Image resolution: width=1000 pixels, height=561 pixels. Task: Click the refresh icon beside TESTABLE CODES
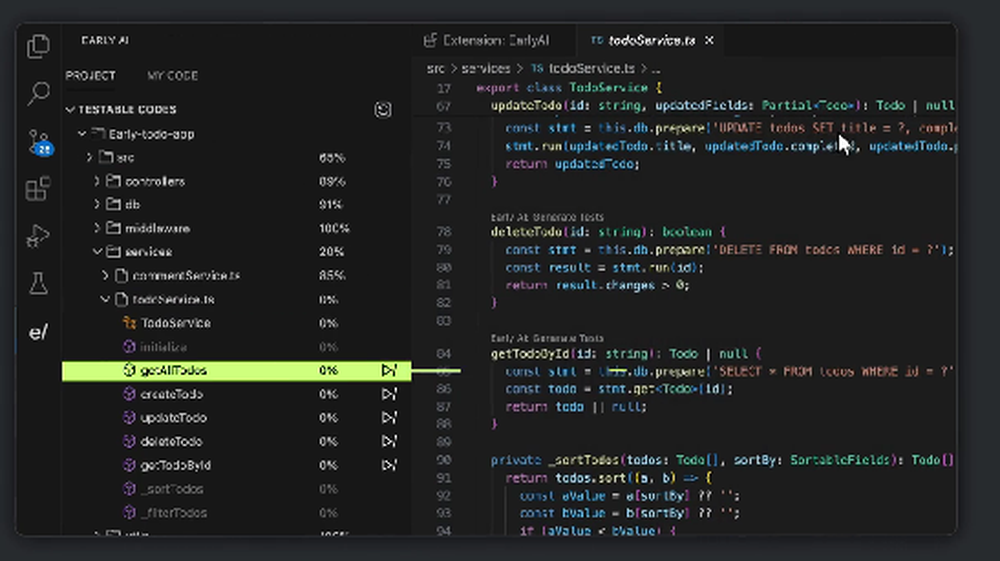click(383, 110)
